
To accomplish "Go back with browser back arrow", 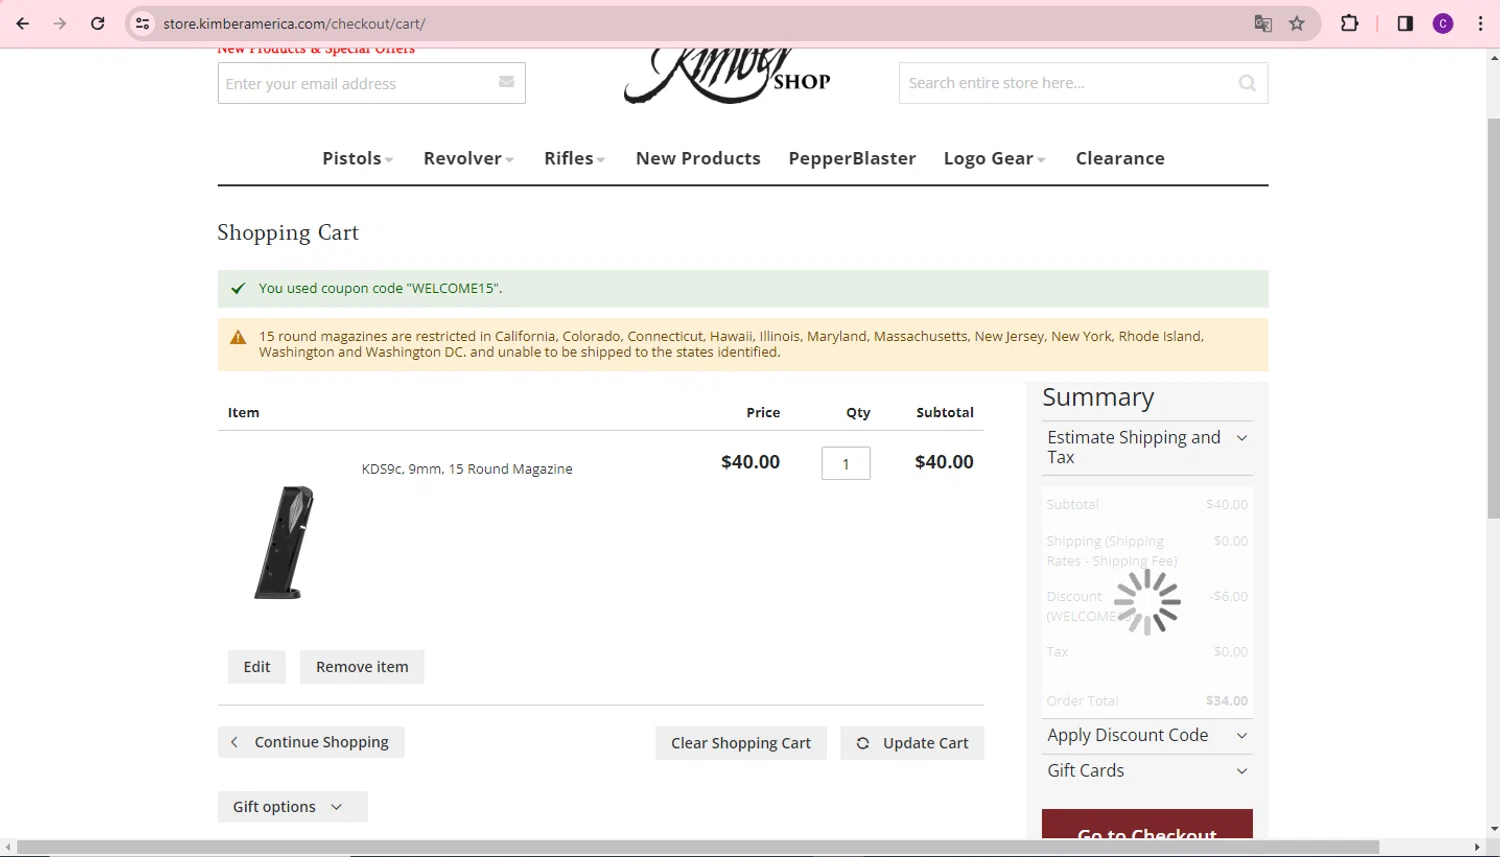I will coord(22,23).
